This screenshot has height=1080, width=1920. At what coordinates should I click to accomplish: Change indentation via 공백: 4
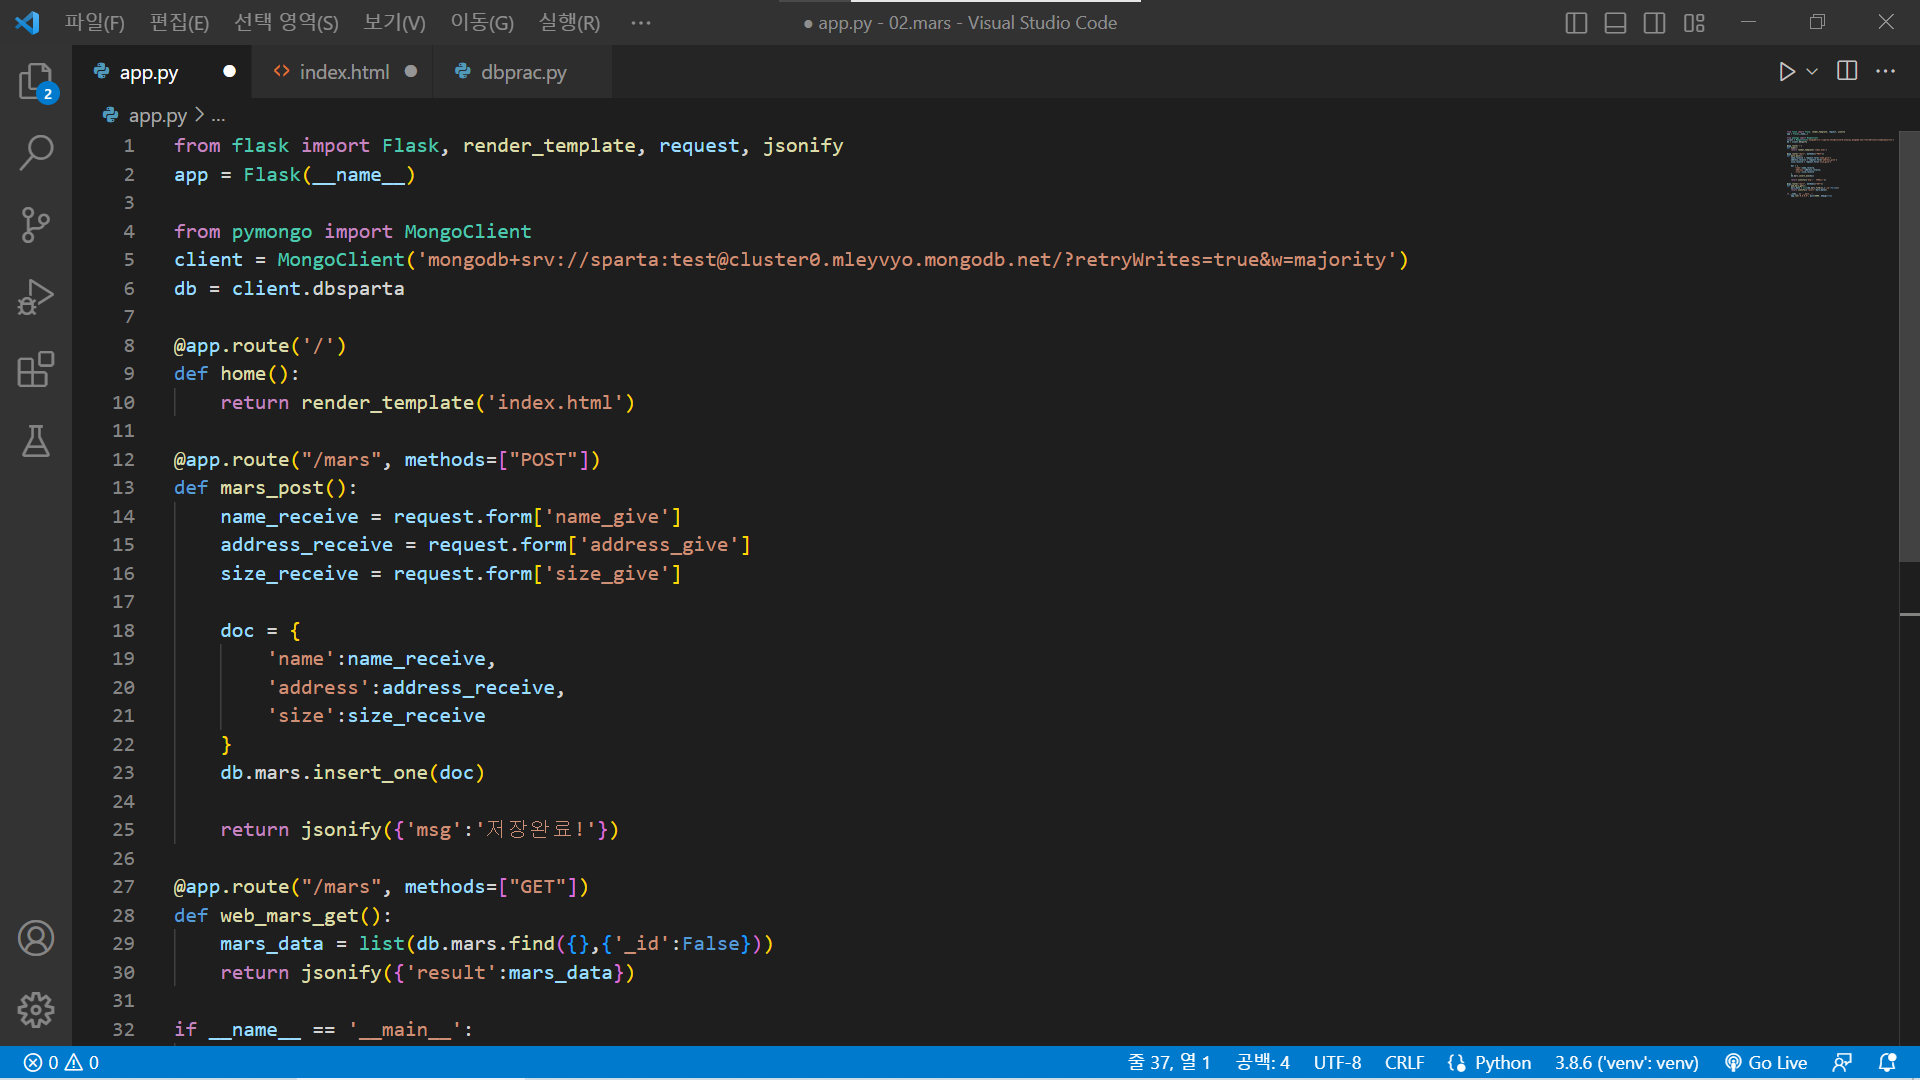[1262, 1062]
